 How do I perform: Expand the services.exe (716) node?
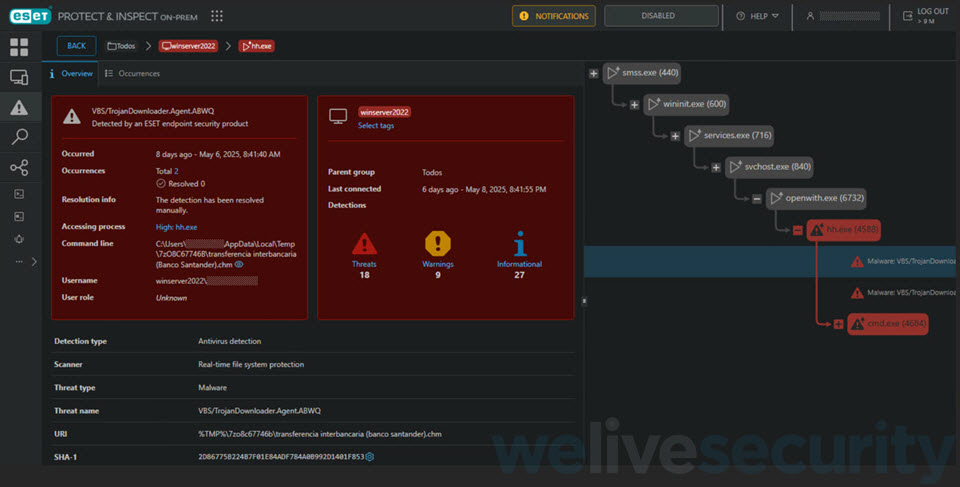[x=675, y=136]
